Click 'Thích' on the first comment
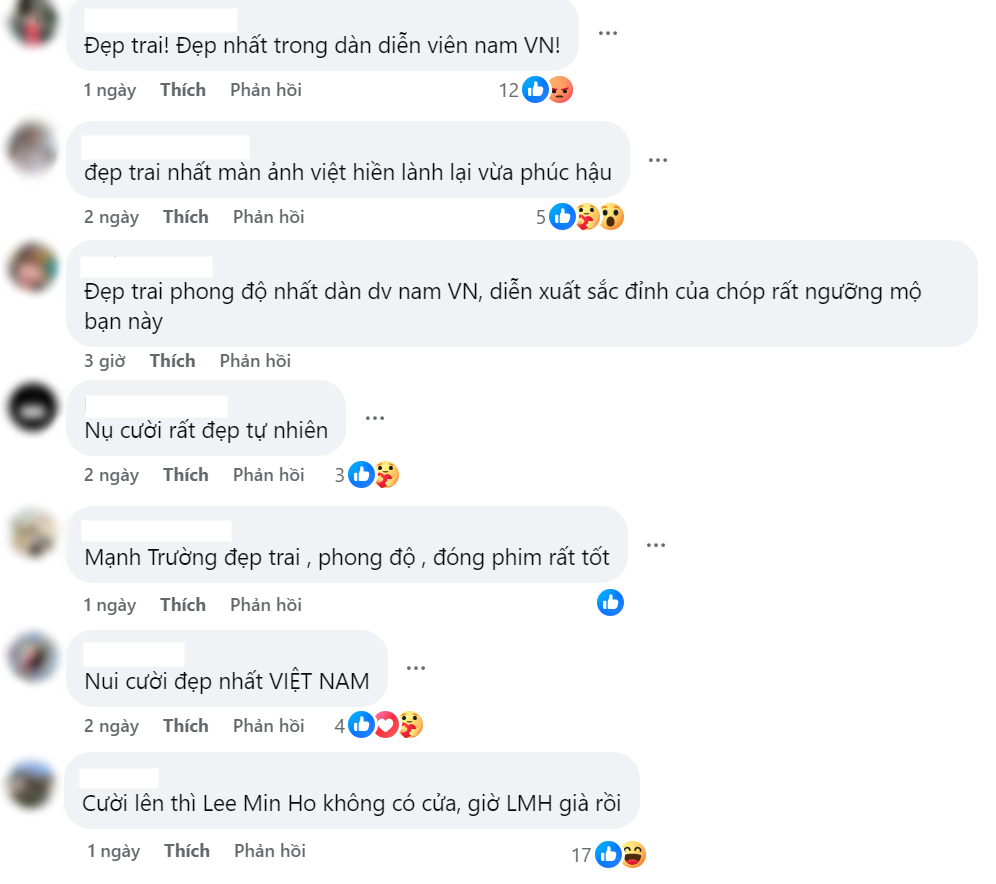 182,89
